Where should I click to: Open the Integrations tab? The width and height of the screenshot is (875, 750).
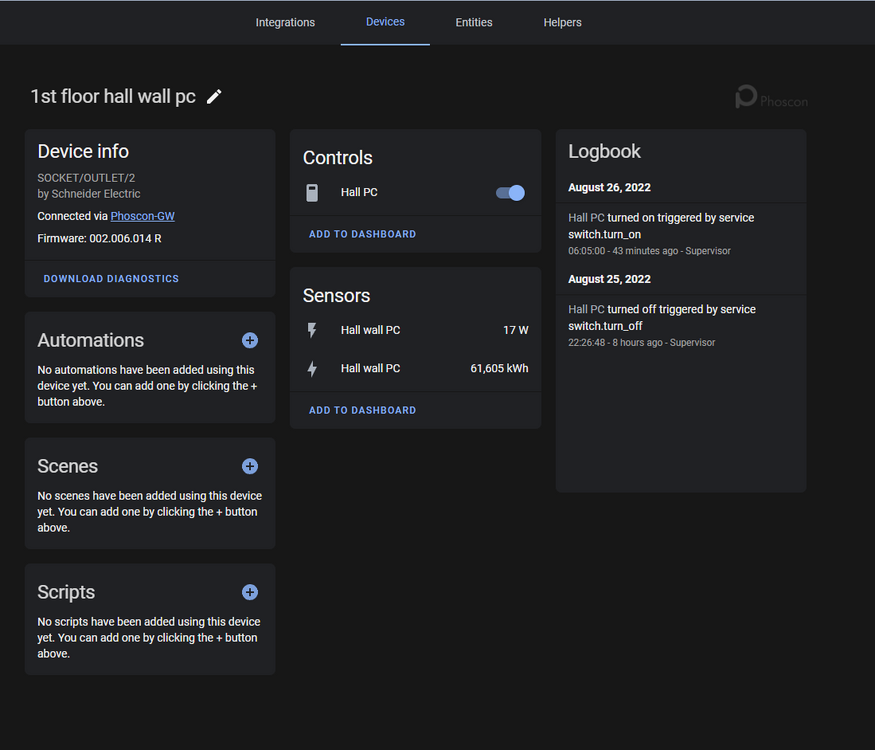tap(285, 23)
